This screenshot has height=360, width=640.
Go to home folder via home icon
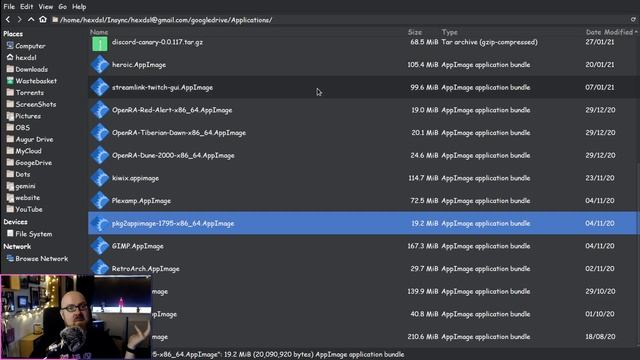(43, 19)
